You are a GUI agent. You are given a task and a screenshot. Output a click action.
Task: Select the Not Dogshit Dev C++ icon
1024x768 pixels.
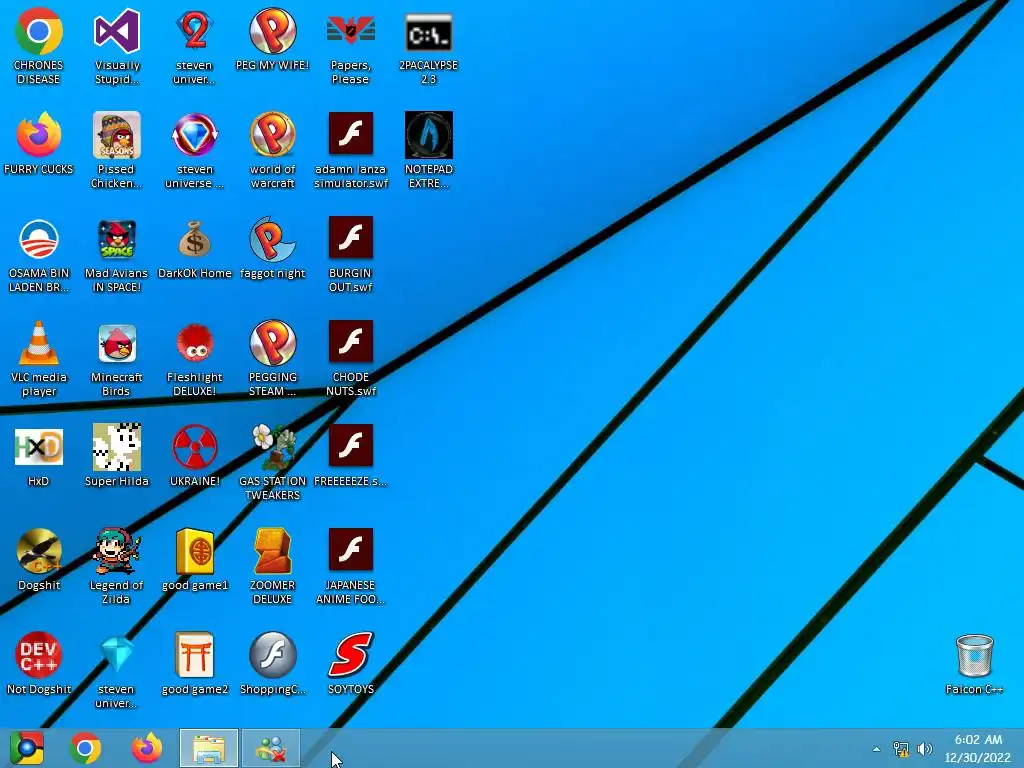pyautogui.click(x=39, y=654)
